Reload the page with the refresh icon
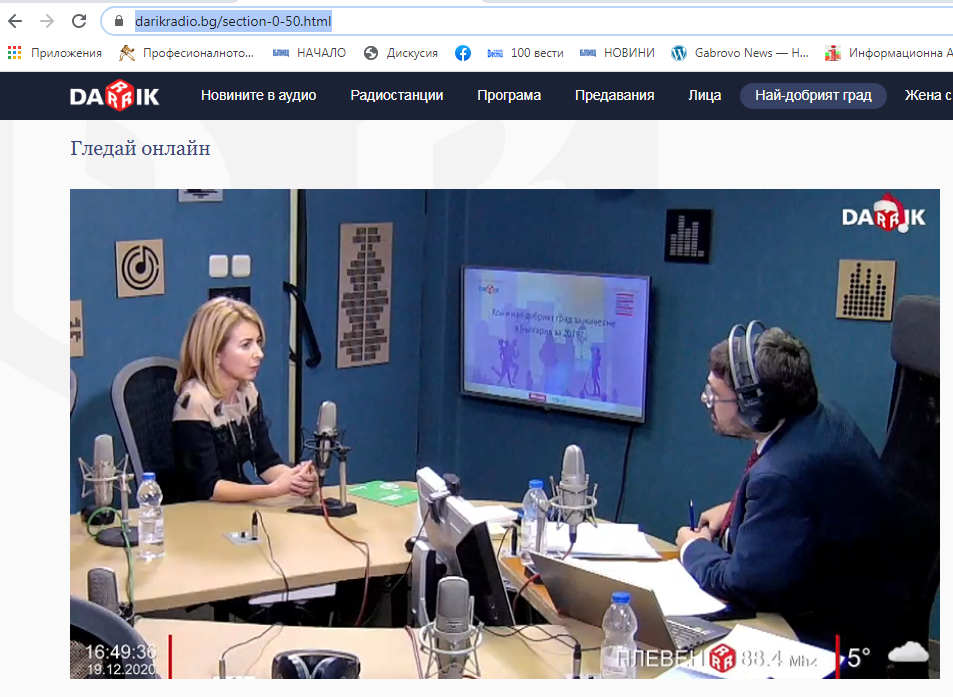This screenshot has height=697, width=953. point(79,21)
